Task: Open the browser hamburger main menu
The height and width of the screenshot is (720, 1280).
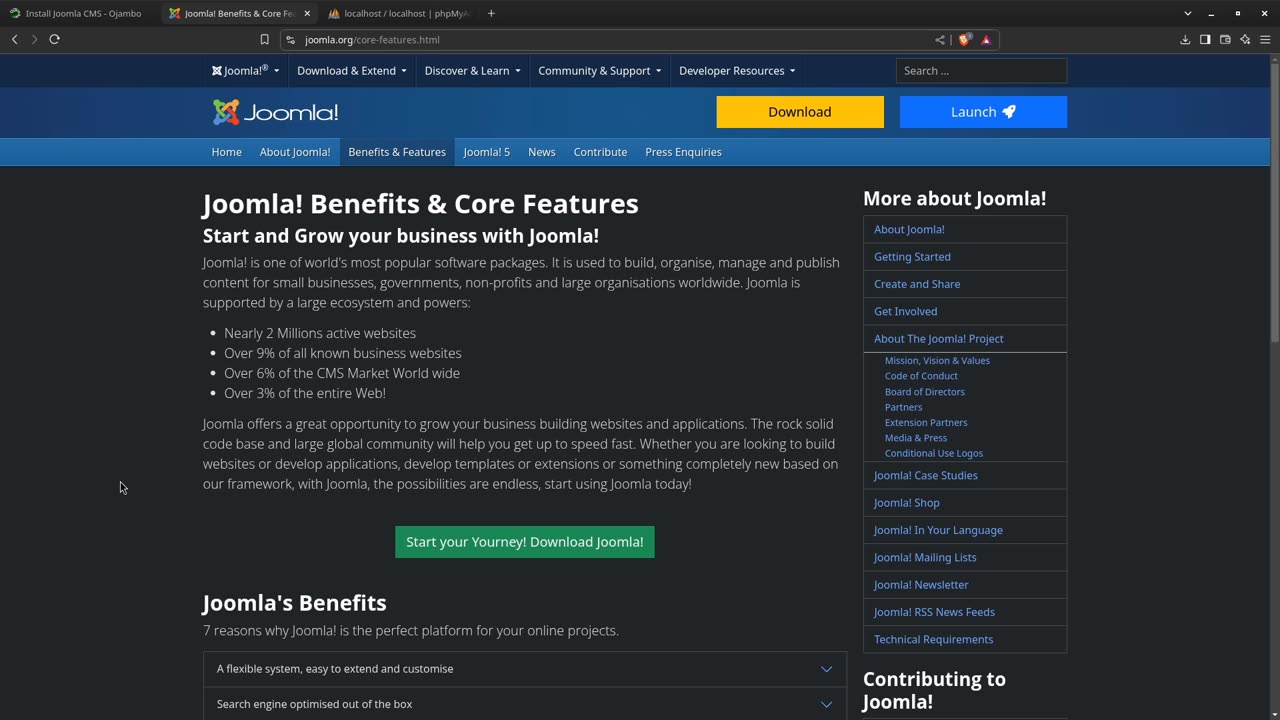Action: point(1265,40)
